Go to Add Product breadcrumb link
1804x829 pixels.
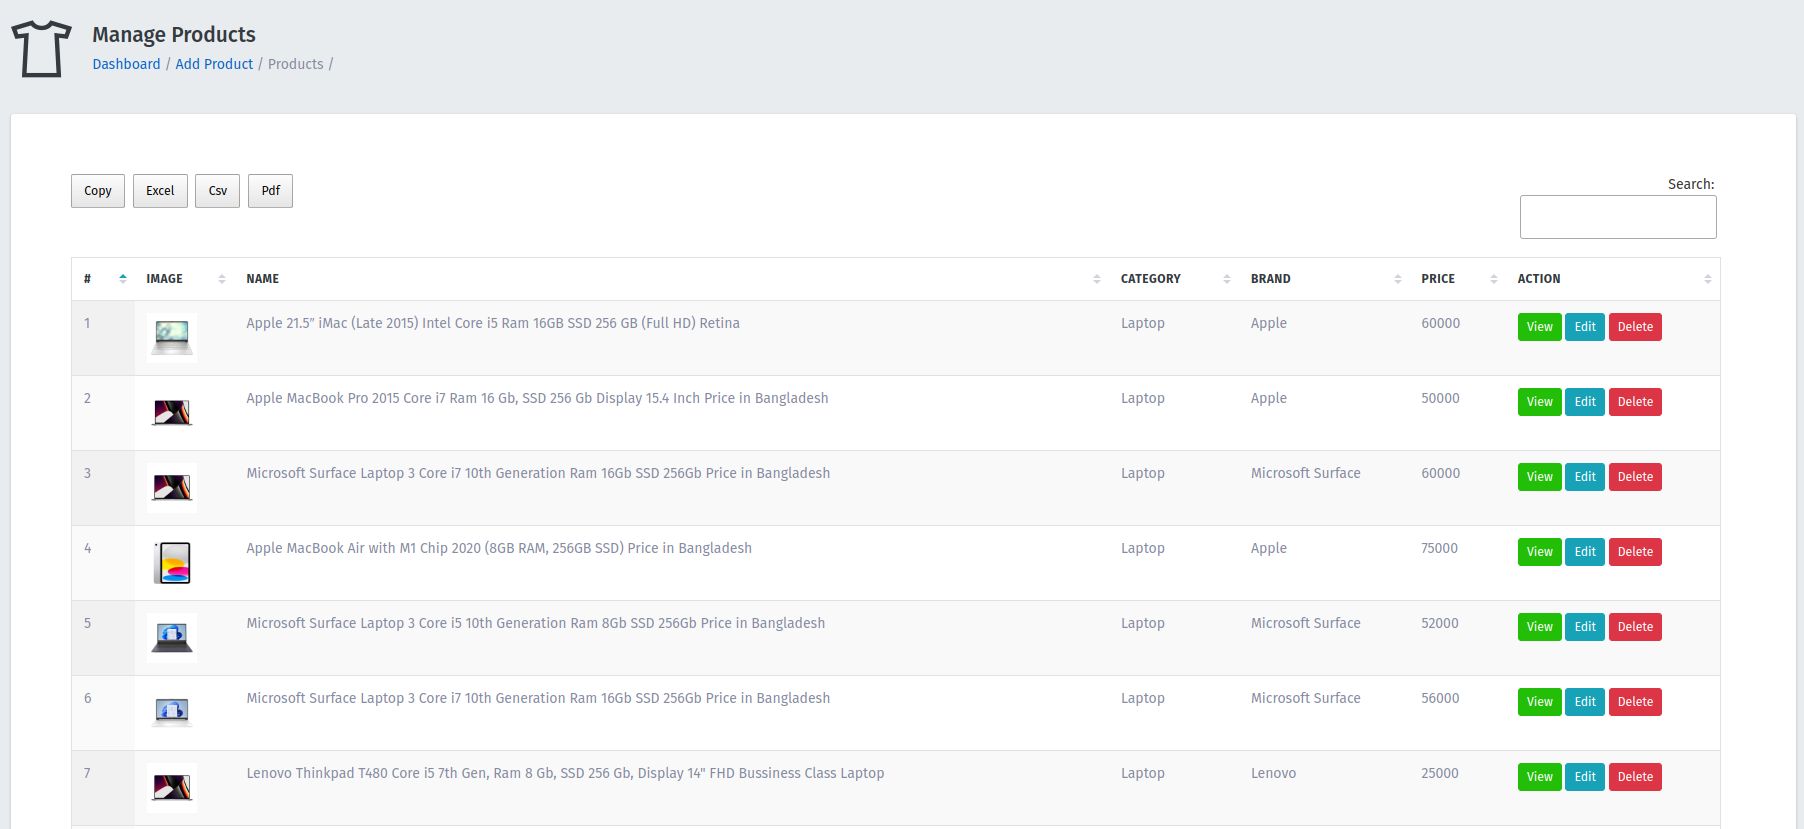(x=214, y=64)
